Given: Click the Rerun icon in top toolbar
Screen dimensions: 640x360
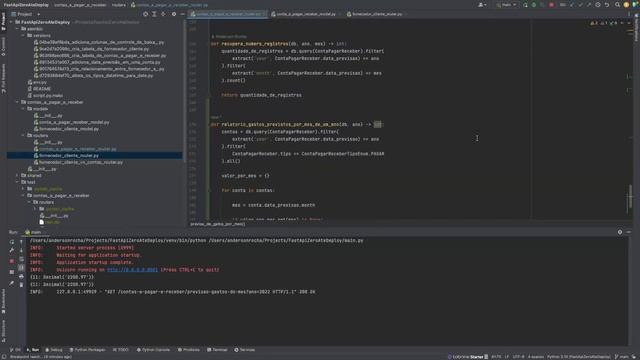Looking at the screenshot, I should 525,5.
